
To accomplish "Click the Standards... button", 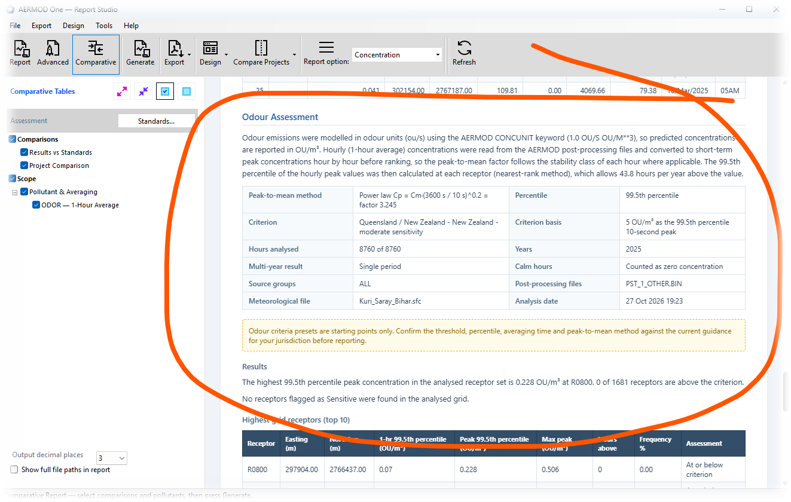I will tap(156, 121).
